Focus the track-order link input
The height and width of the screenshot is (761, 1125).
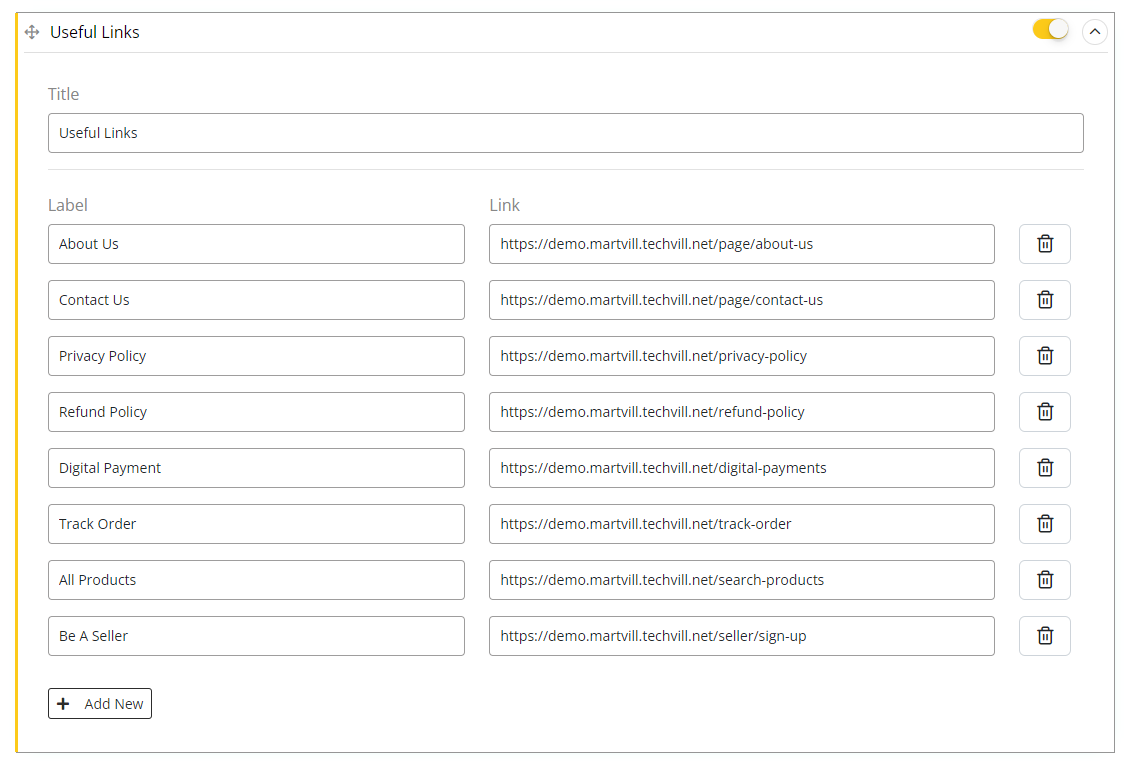741,524
